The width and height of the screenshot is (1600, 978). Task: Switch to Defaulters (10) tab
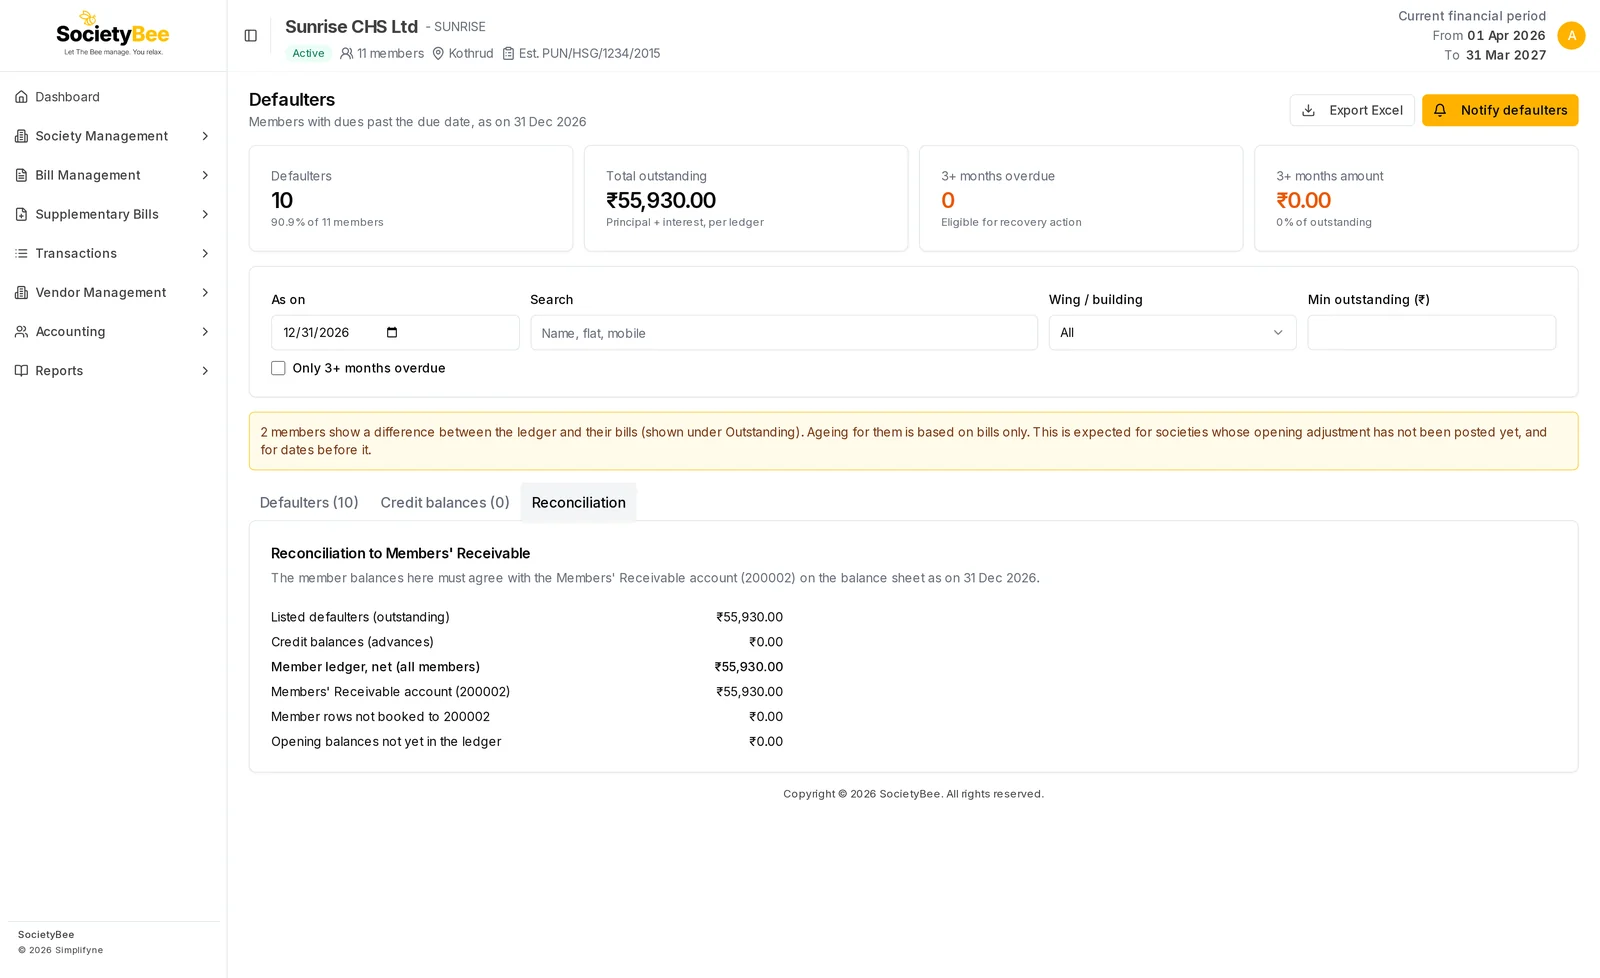coord(309,502)
